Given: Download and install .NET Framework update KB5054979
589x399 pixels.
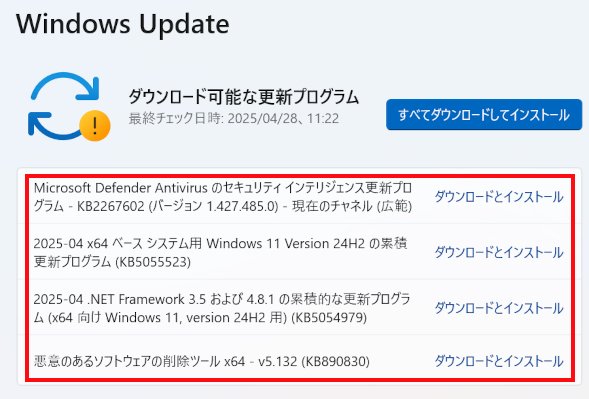Looking at the screenshot, I should [x=499, y=308].
